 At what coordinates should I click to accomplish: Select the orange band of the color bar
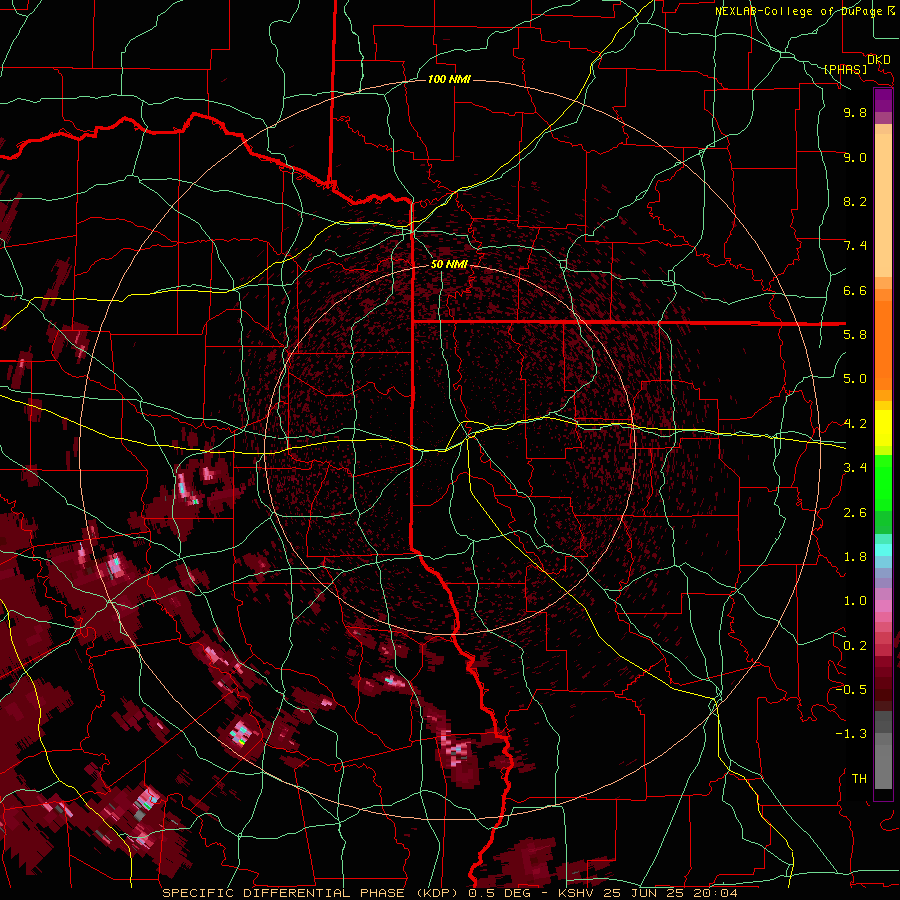(883, 345)
